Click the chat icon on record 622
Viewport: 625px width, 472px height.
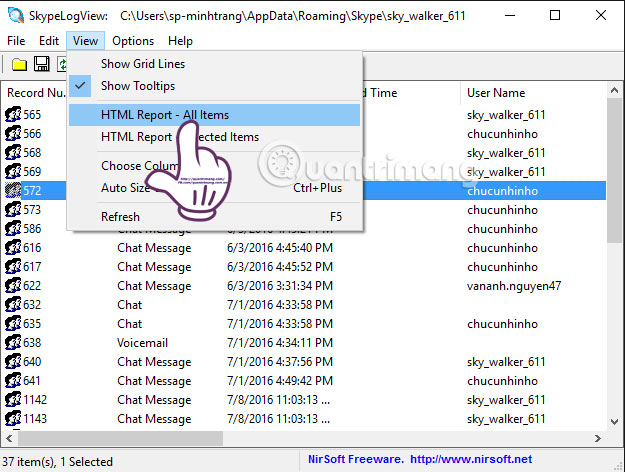click(13, 285)
